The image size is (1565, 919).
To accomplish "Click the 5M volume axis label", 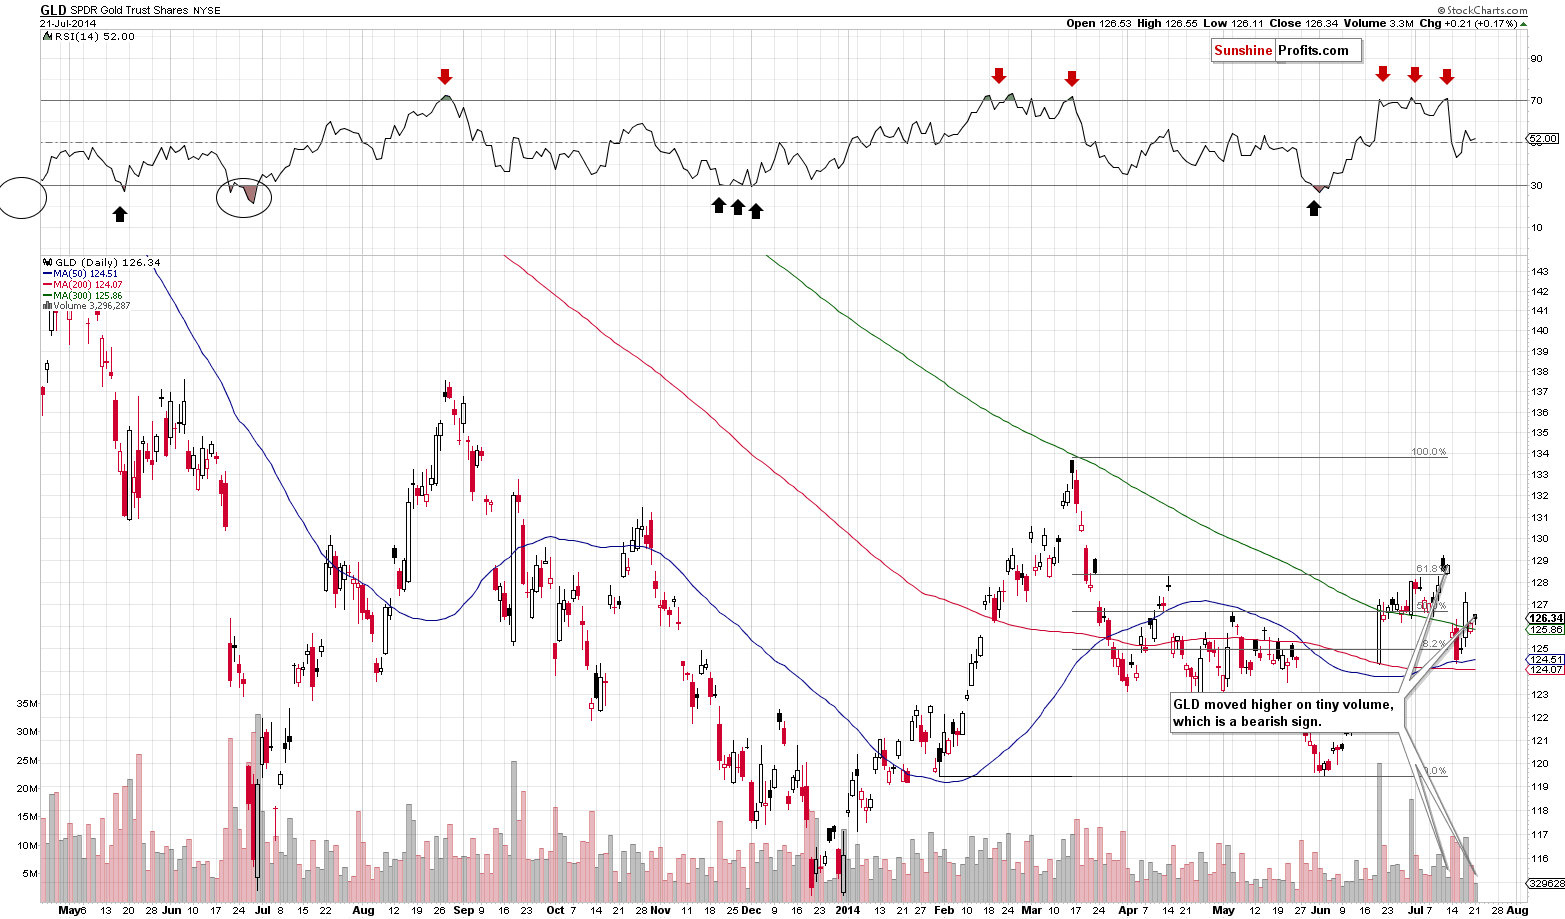I will click(30, 874).
